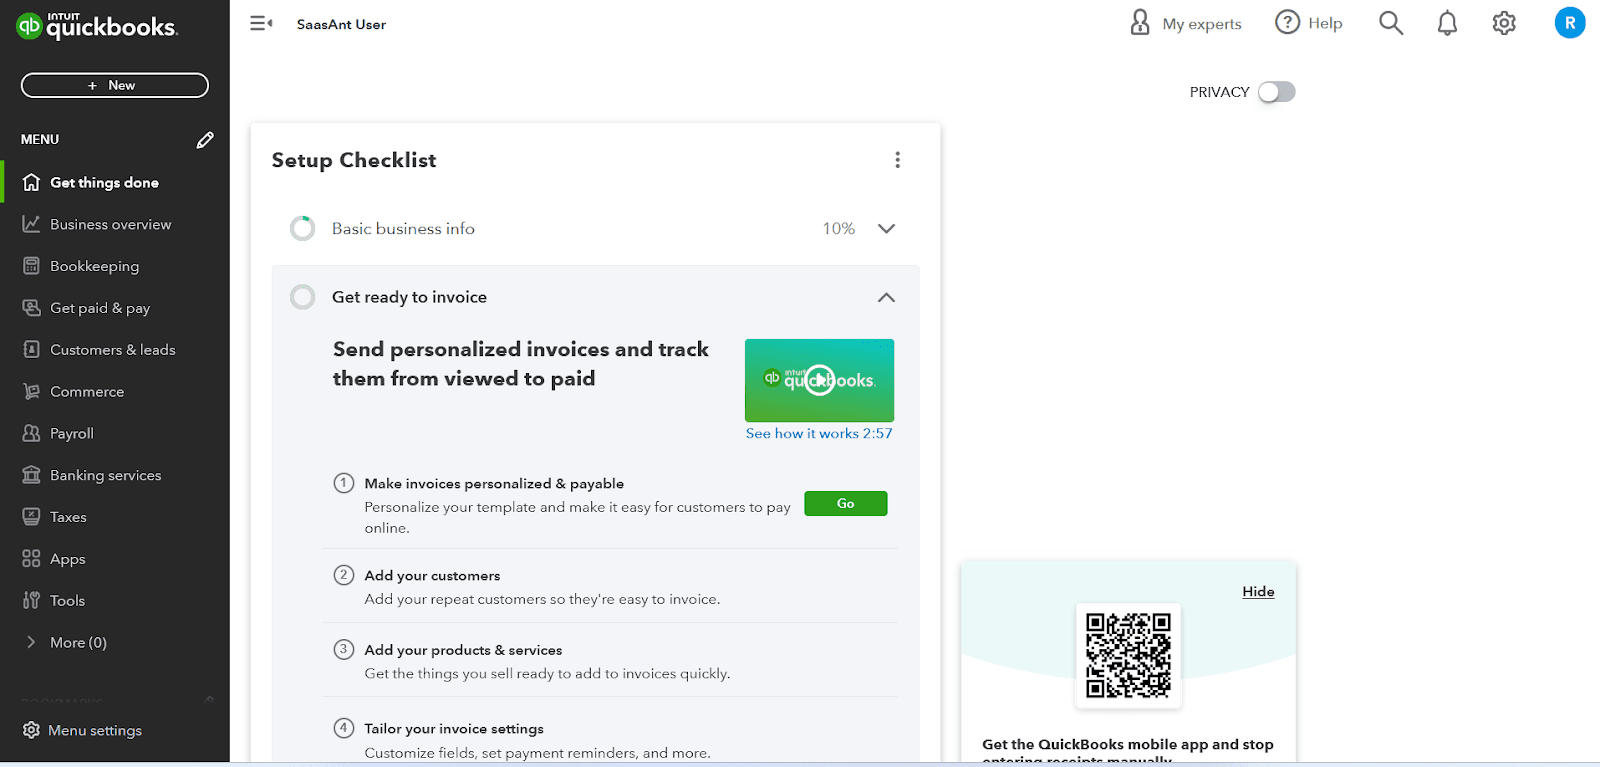This screenshot has width=1600, height=767.
Task: Click the Business overview chart icon
Action: click(x=31, y=224)
